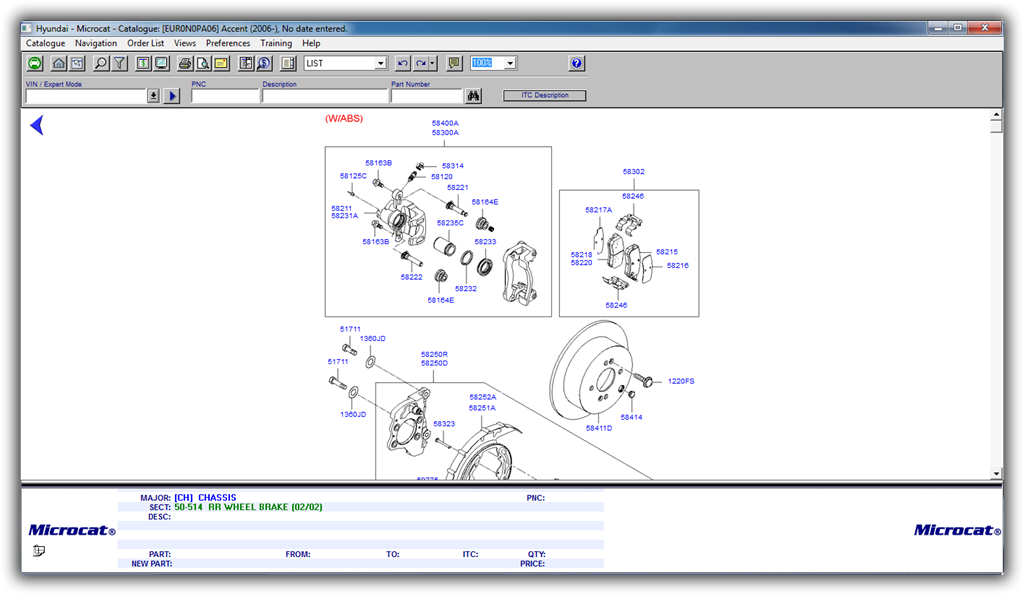The height and width of the screenshot is (595, 1024).
Task: Click the zoom percentage text field
Action: tap(487, 63)
